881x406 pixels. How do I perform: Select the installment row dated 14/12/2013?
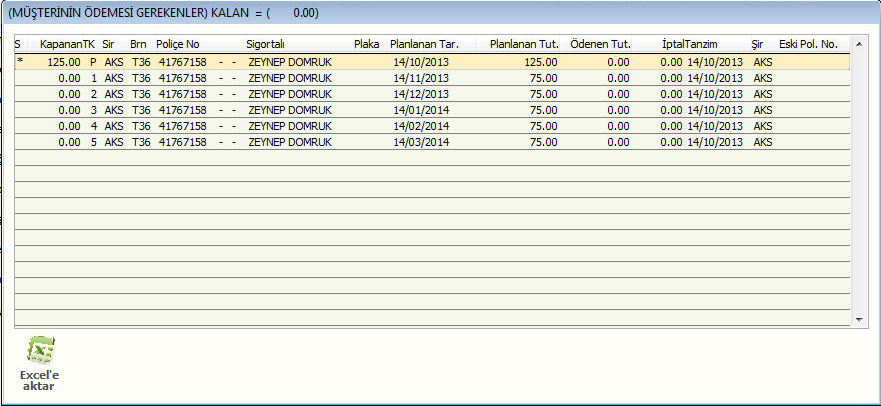(419, 94)
